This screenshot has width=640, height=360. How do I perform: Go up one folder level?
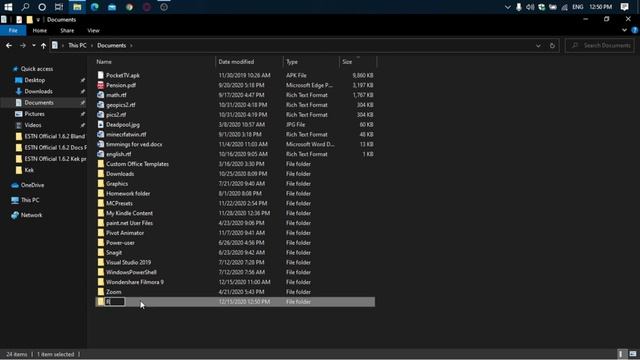[x=43, y=45]
